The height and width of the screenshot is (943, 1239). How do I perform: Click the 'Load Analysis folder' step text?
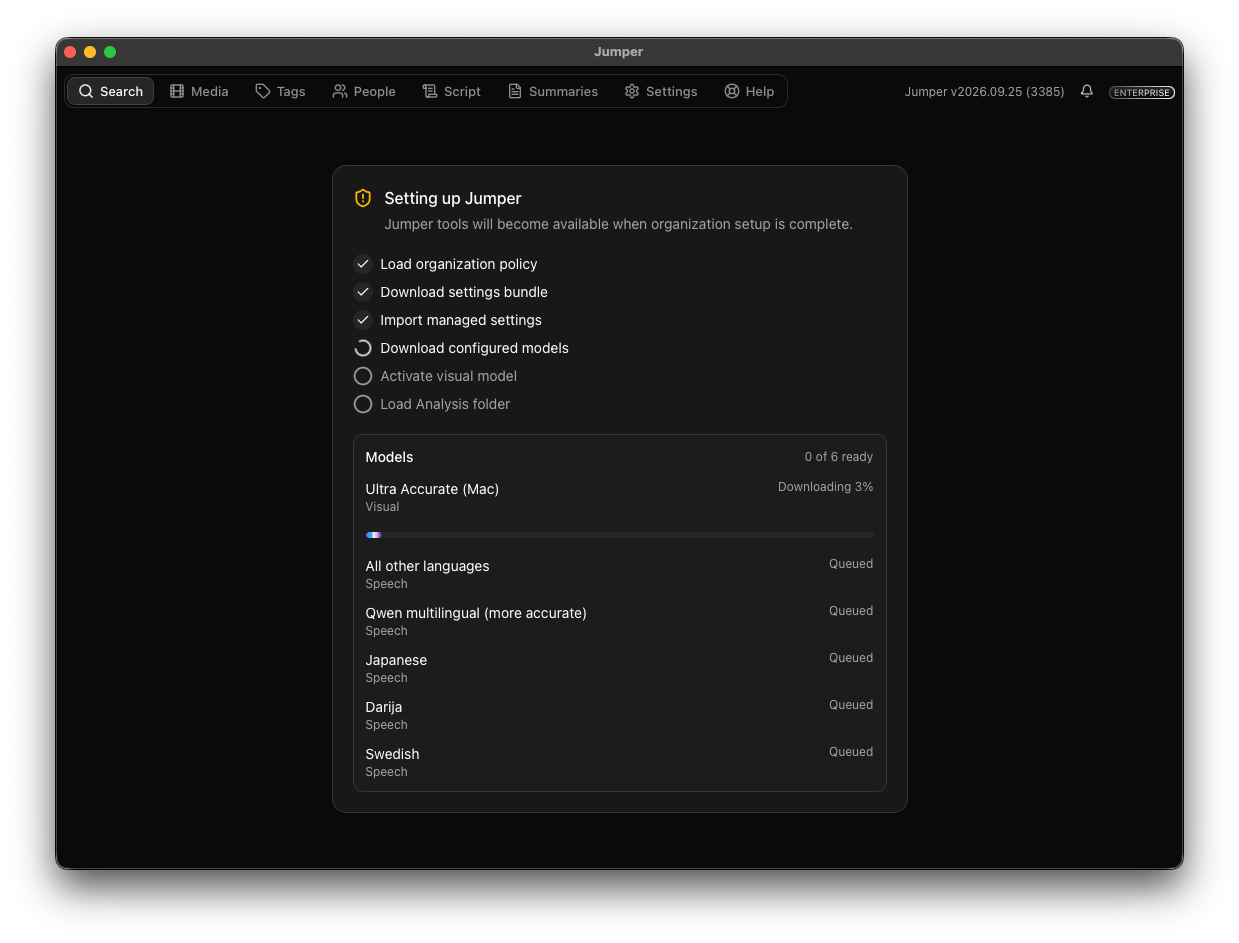tap(445, 404)
